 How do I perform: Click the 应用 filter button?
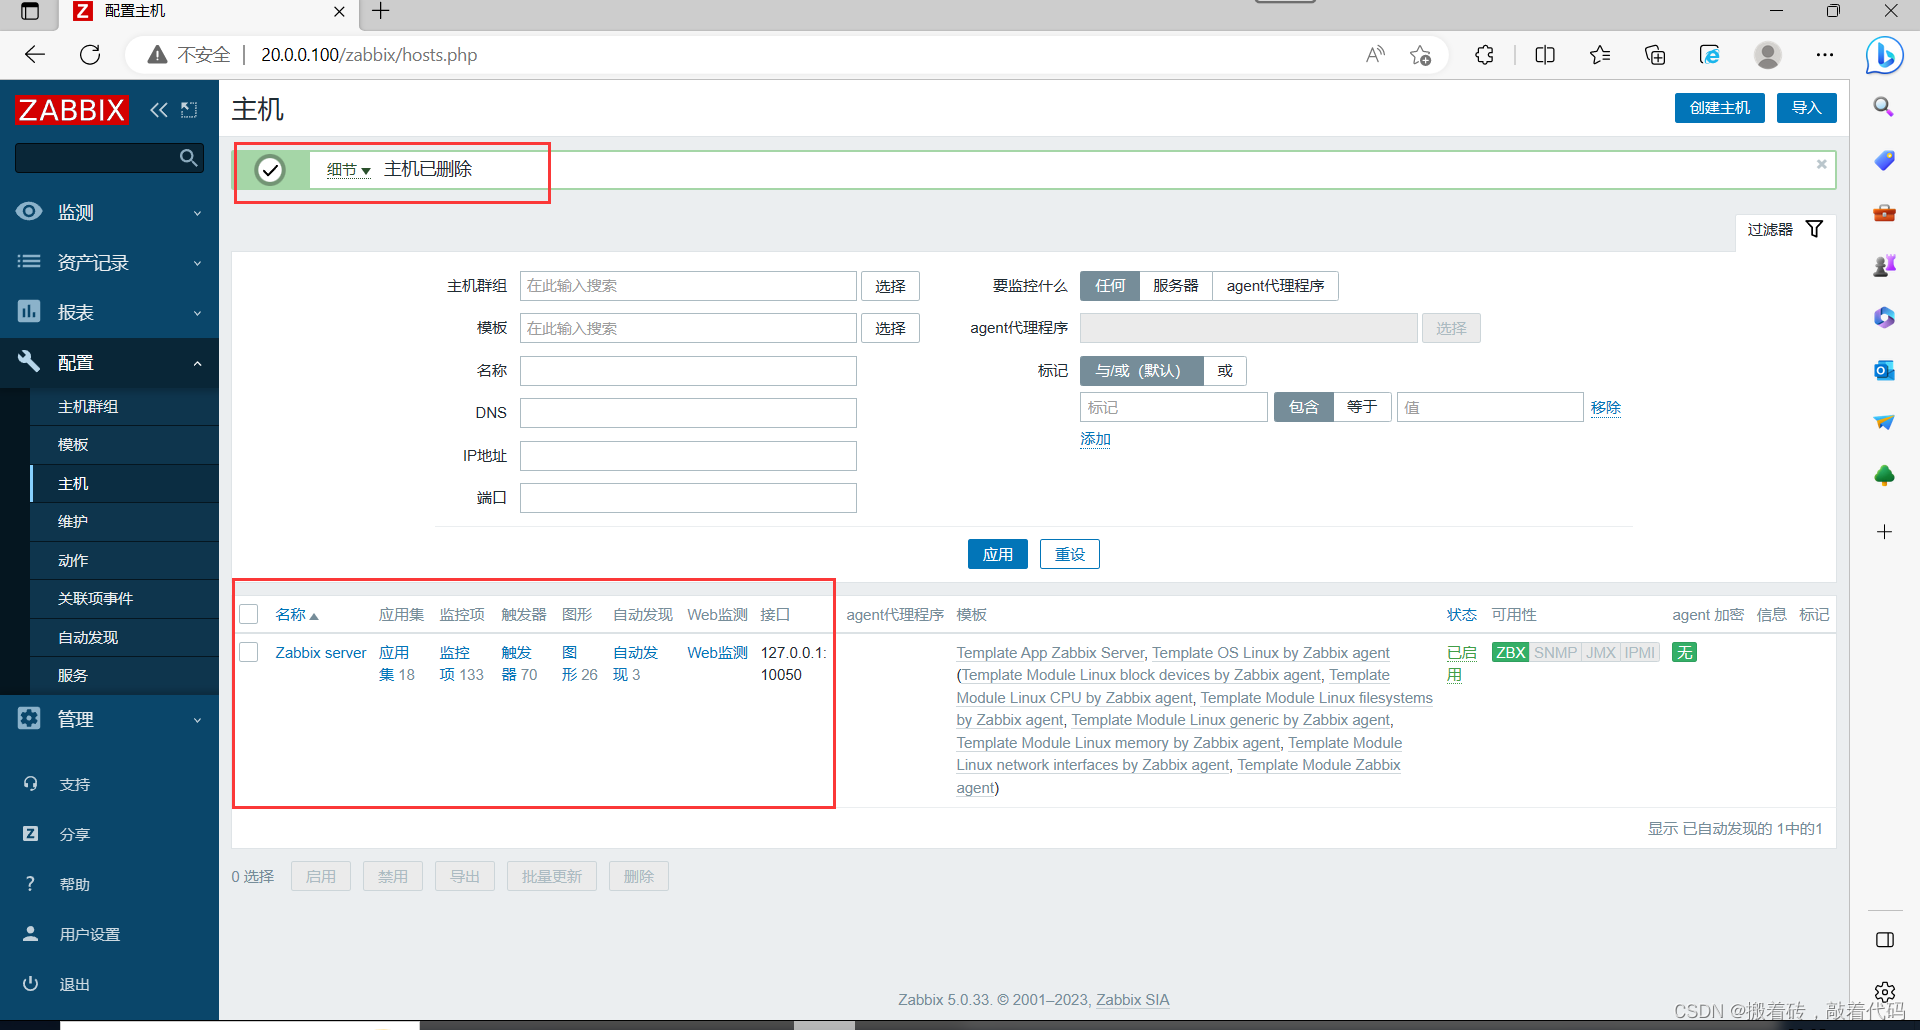click(x=997, y=554)
